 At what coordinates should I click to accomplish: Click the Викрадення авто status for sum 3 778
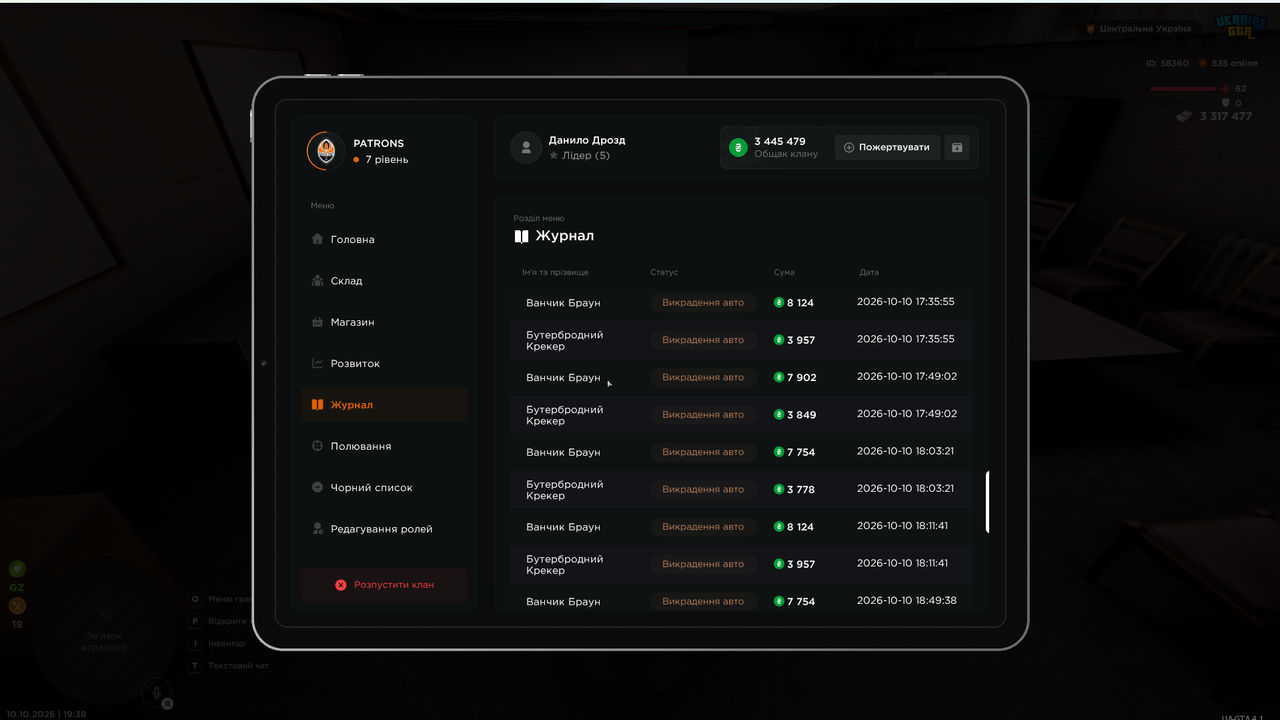[703, 489]
